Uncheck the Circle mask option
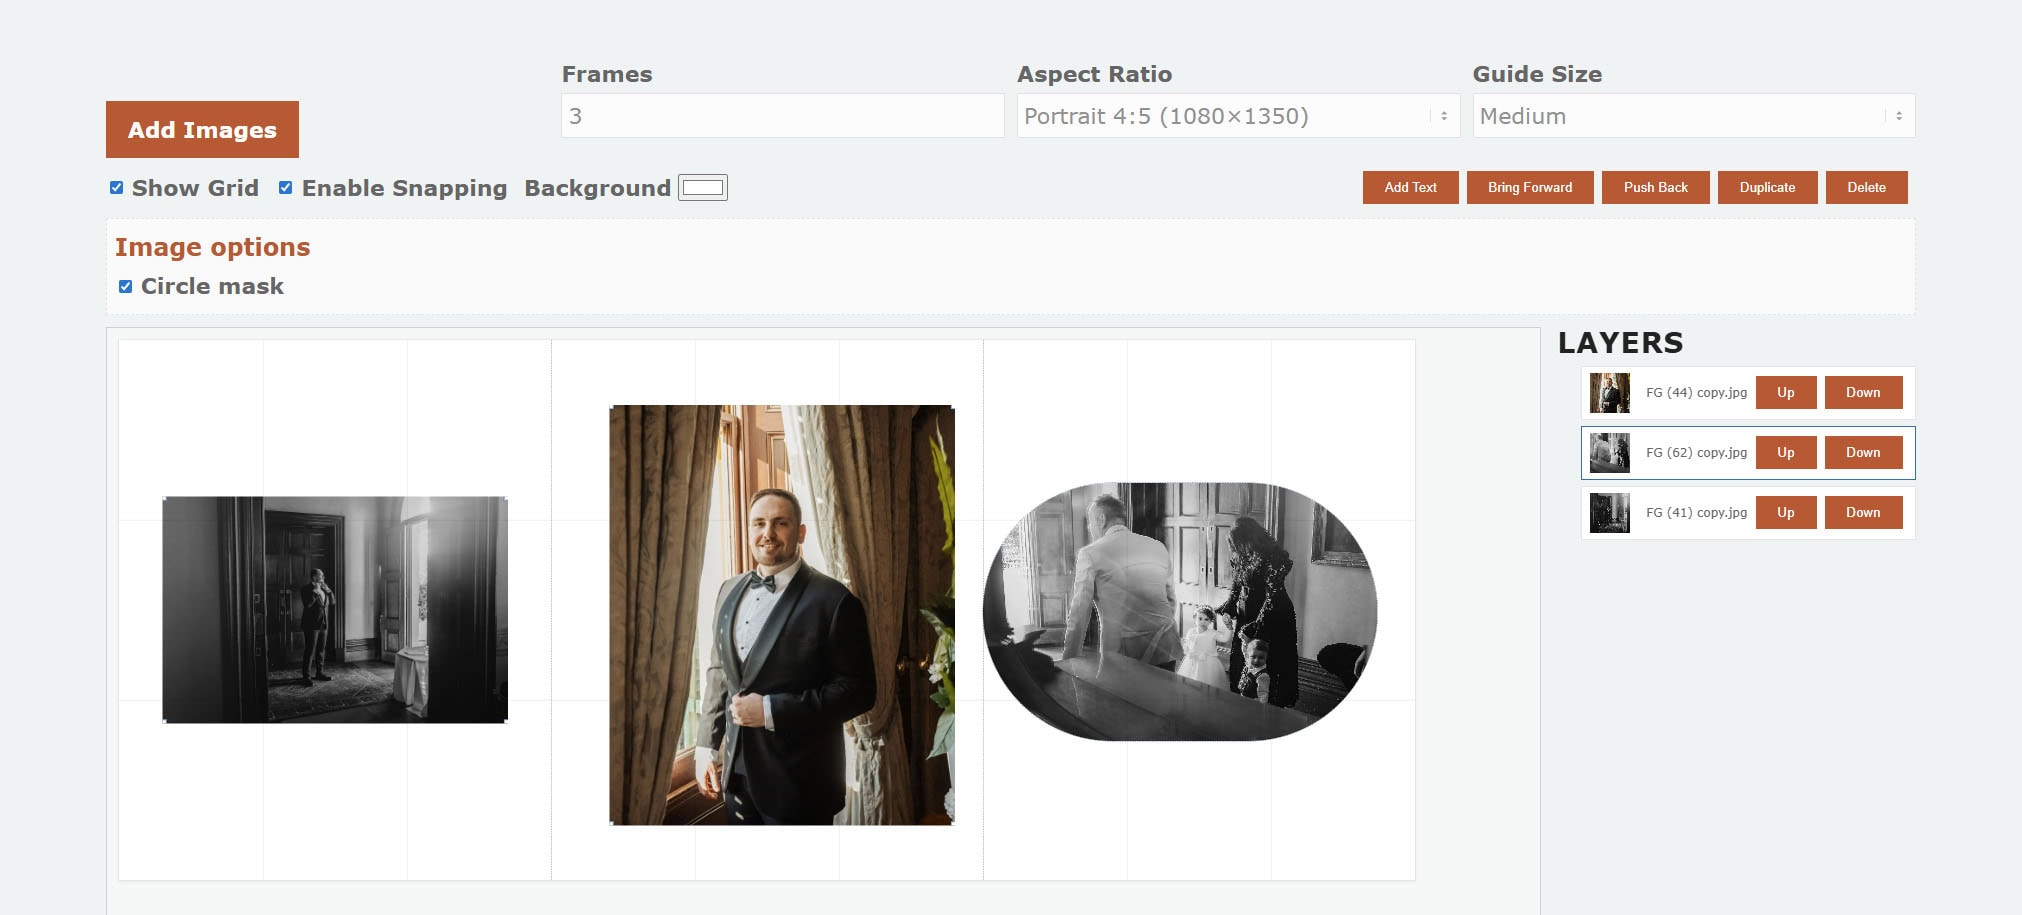 pos(124,286)
